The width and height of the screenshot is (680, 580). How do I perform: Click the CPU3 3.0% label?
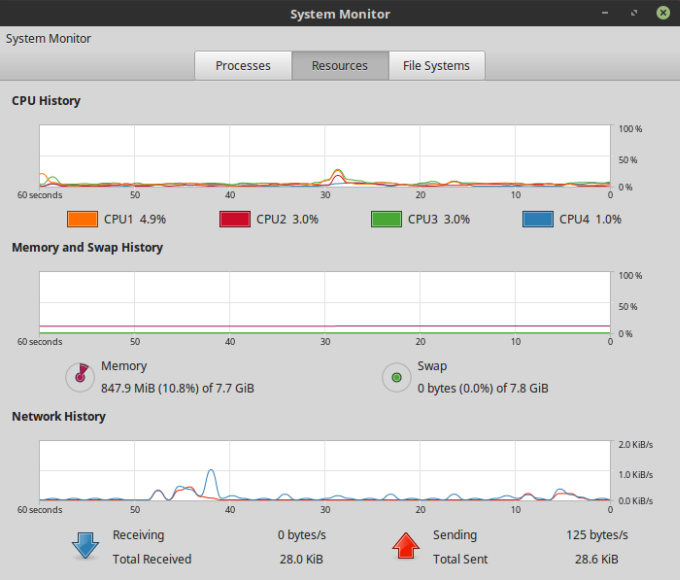[x=439, y=219]
